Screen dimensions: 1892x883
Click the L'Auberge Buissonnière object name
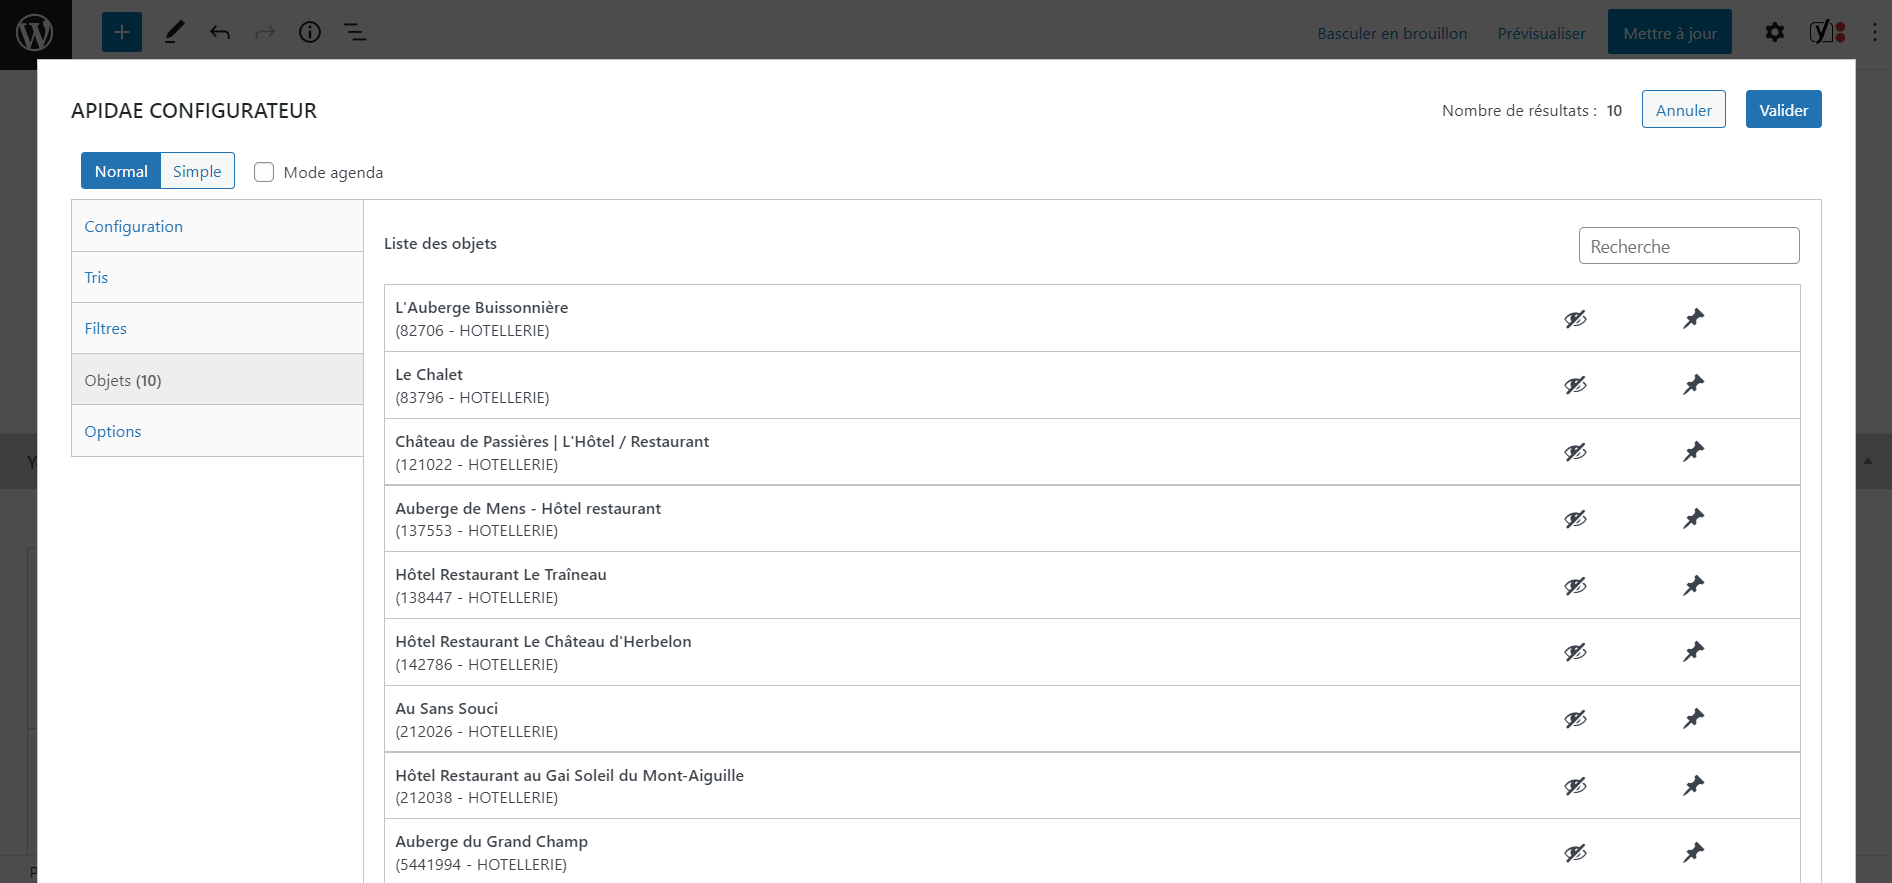point(482,307)
